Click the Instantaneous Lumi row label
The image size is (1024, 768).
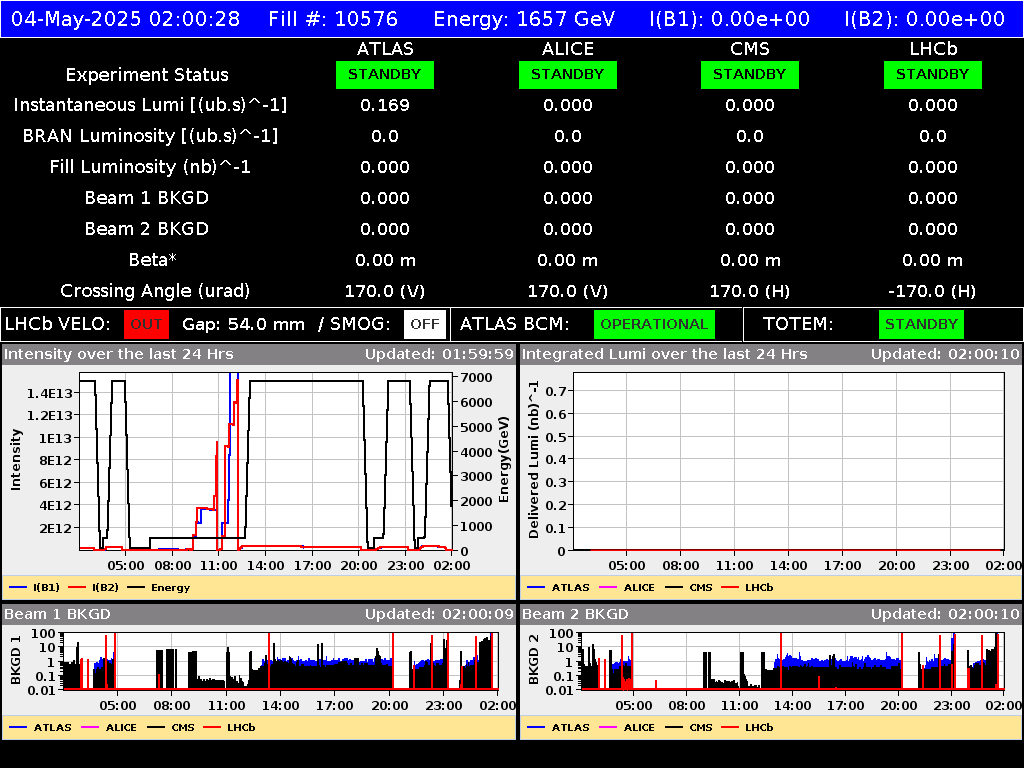(150, 105)
